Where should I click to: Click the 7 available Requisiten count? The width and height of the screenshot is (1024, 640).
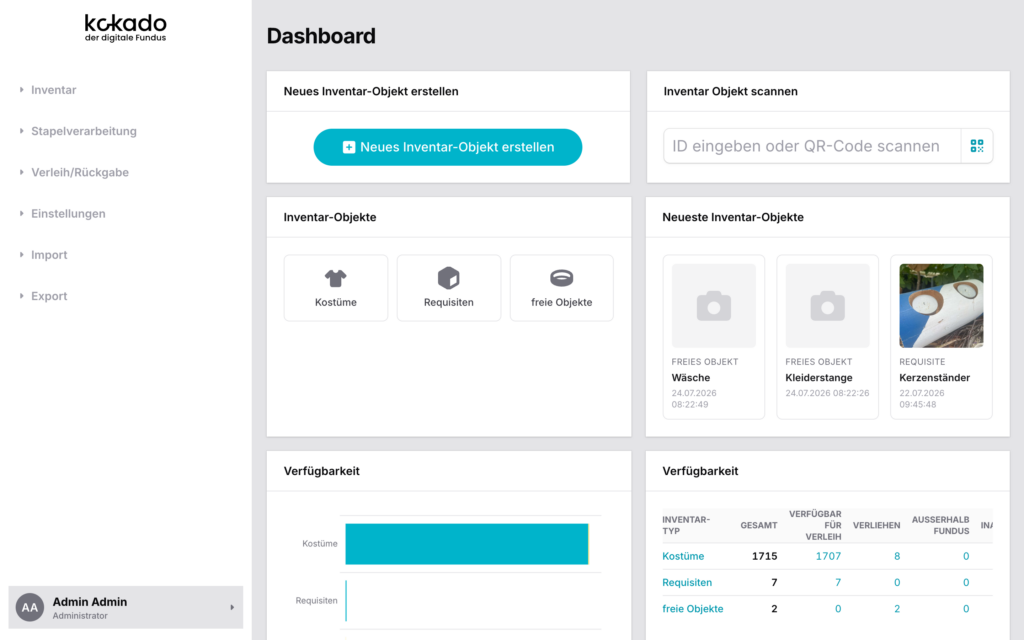tap(838, 583)
